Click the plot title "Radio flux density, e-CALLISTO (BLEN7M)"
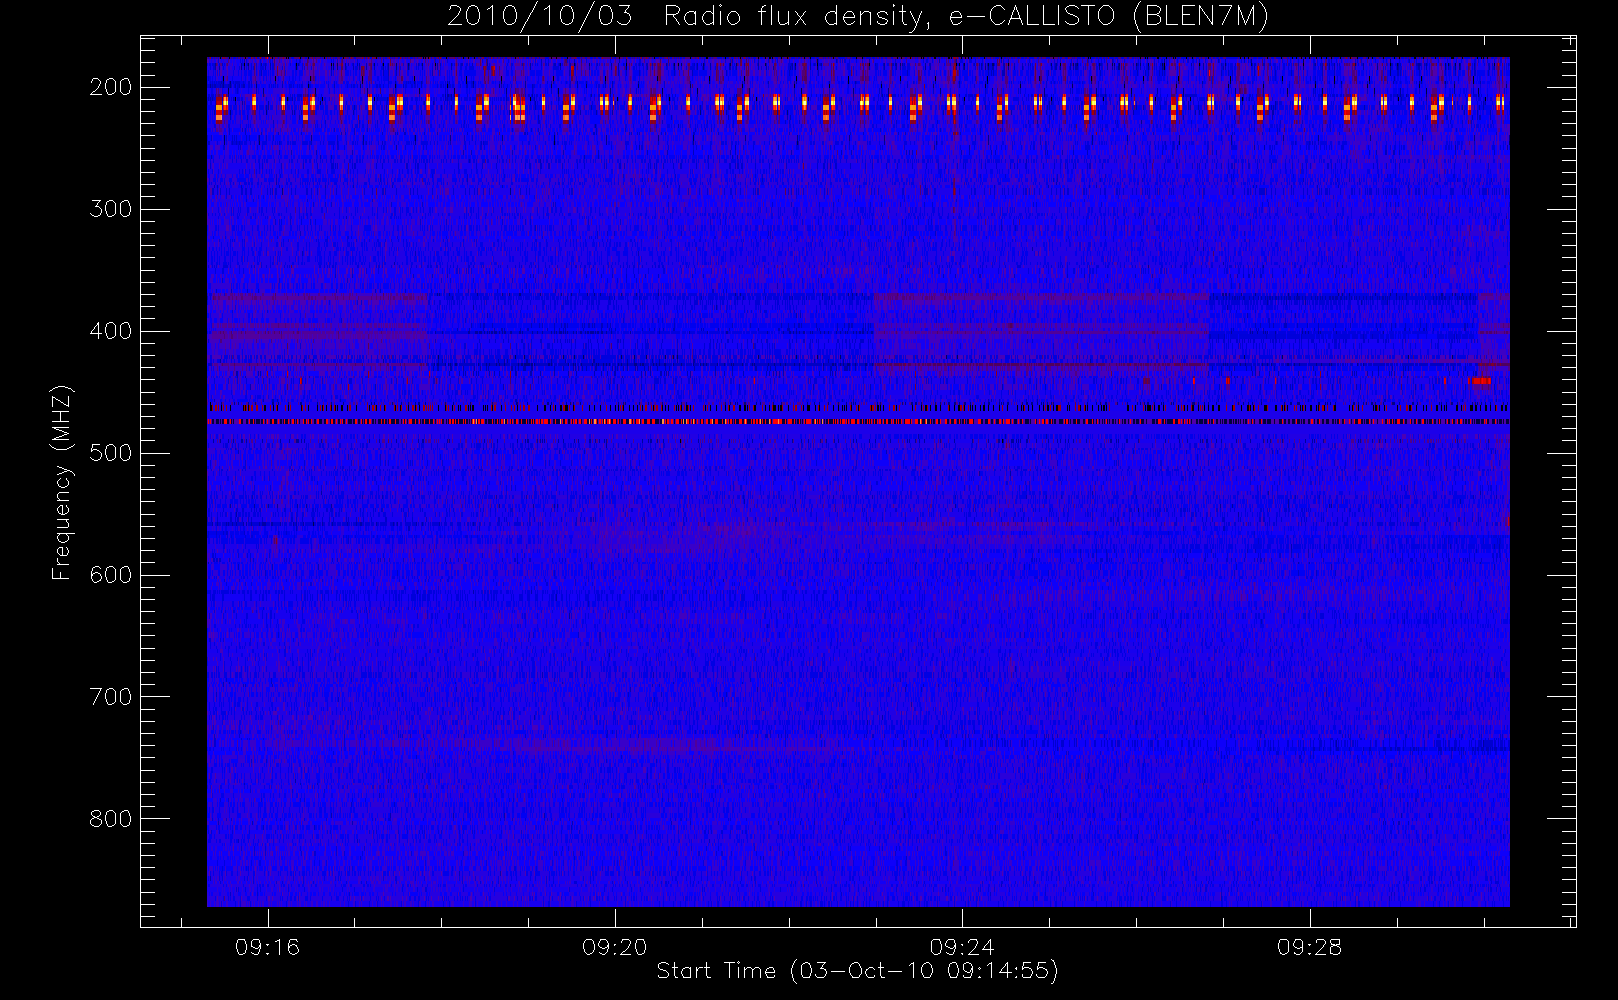The height and width of the screenshot is (1000, 1618). tap(966, 17)
